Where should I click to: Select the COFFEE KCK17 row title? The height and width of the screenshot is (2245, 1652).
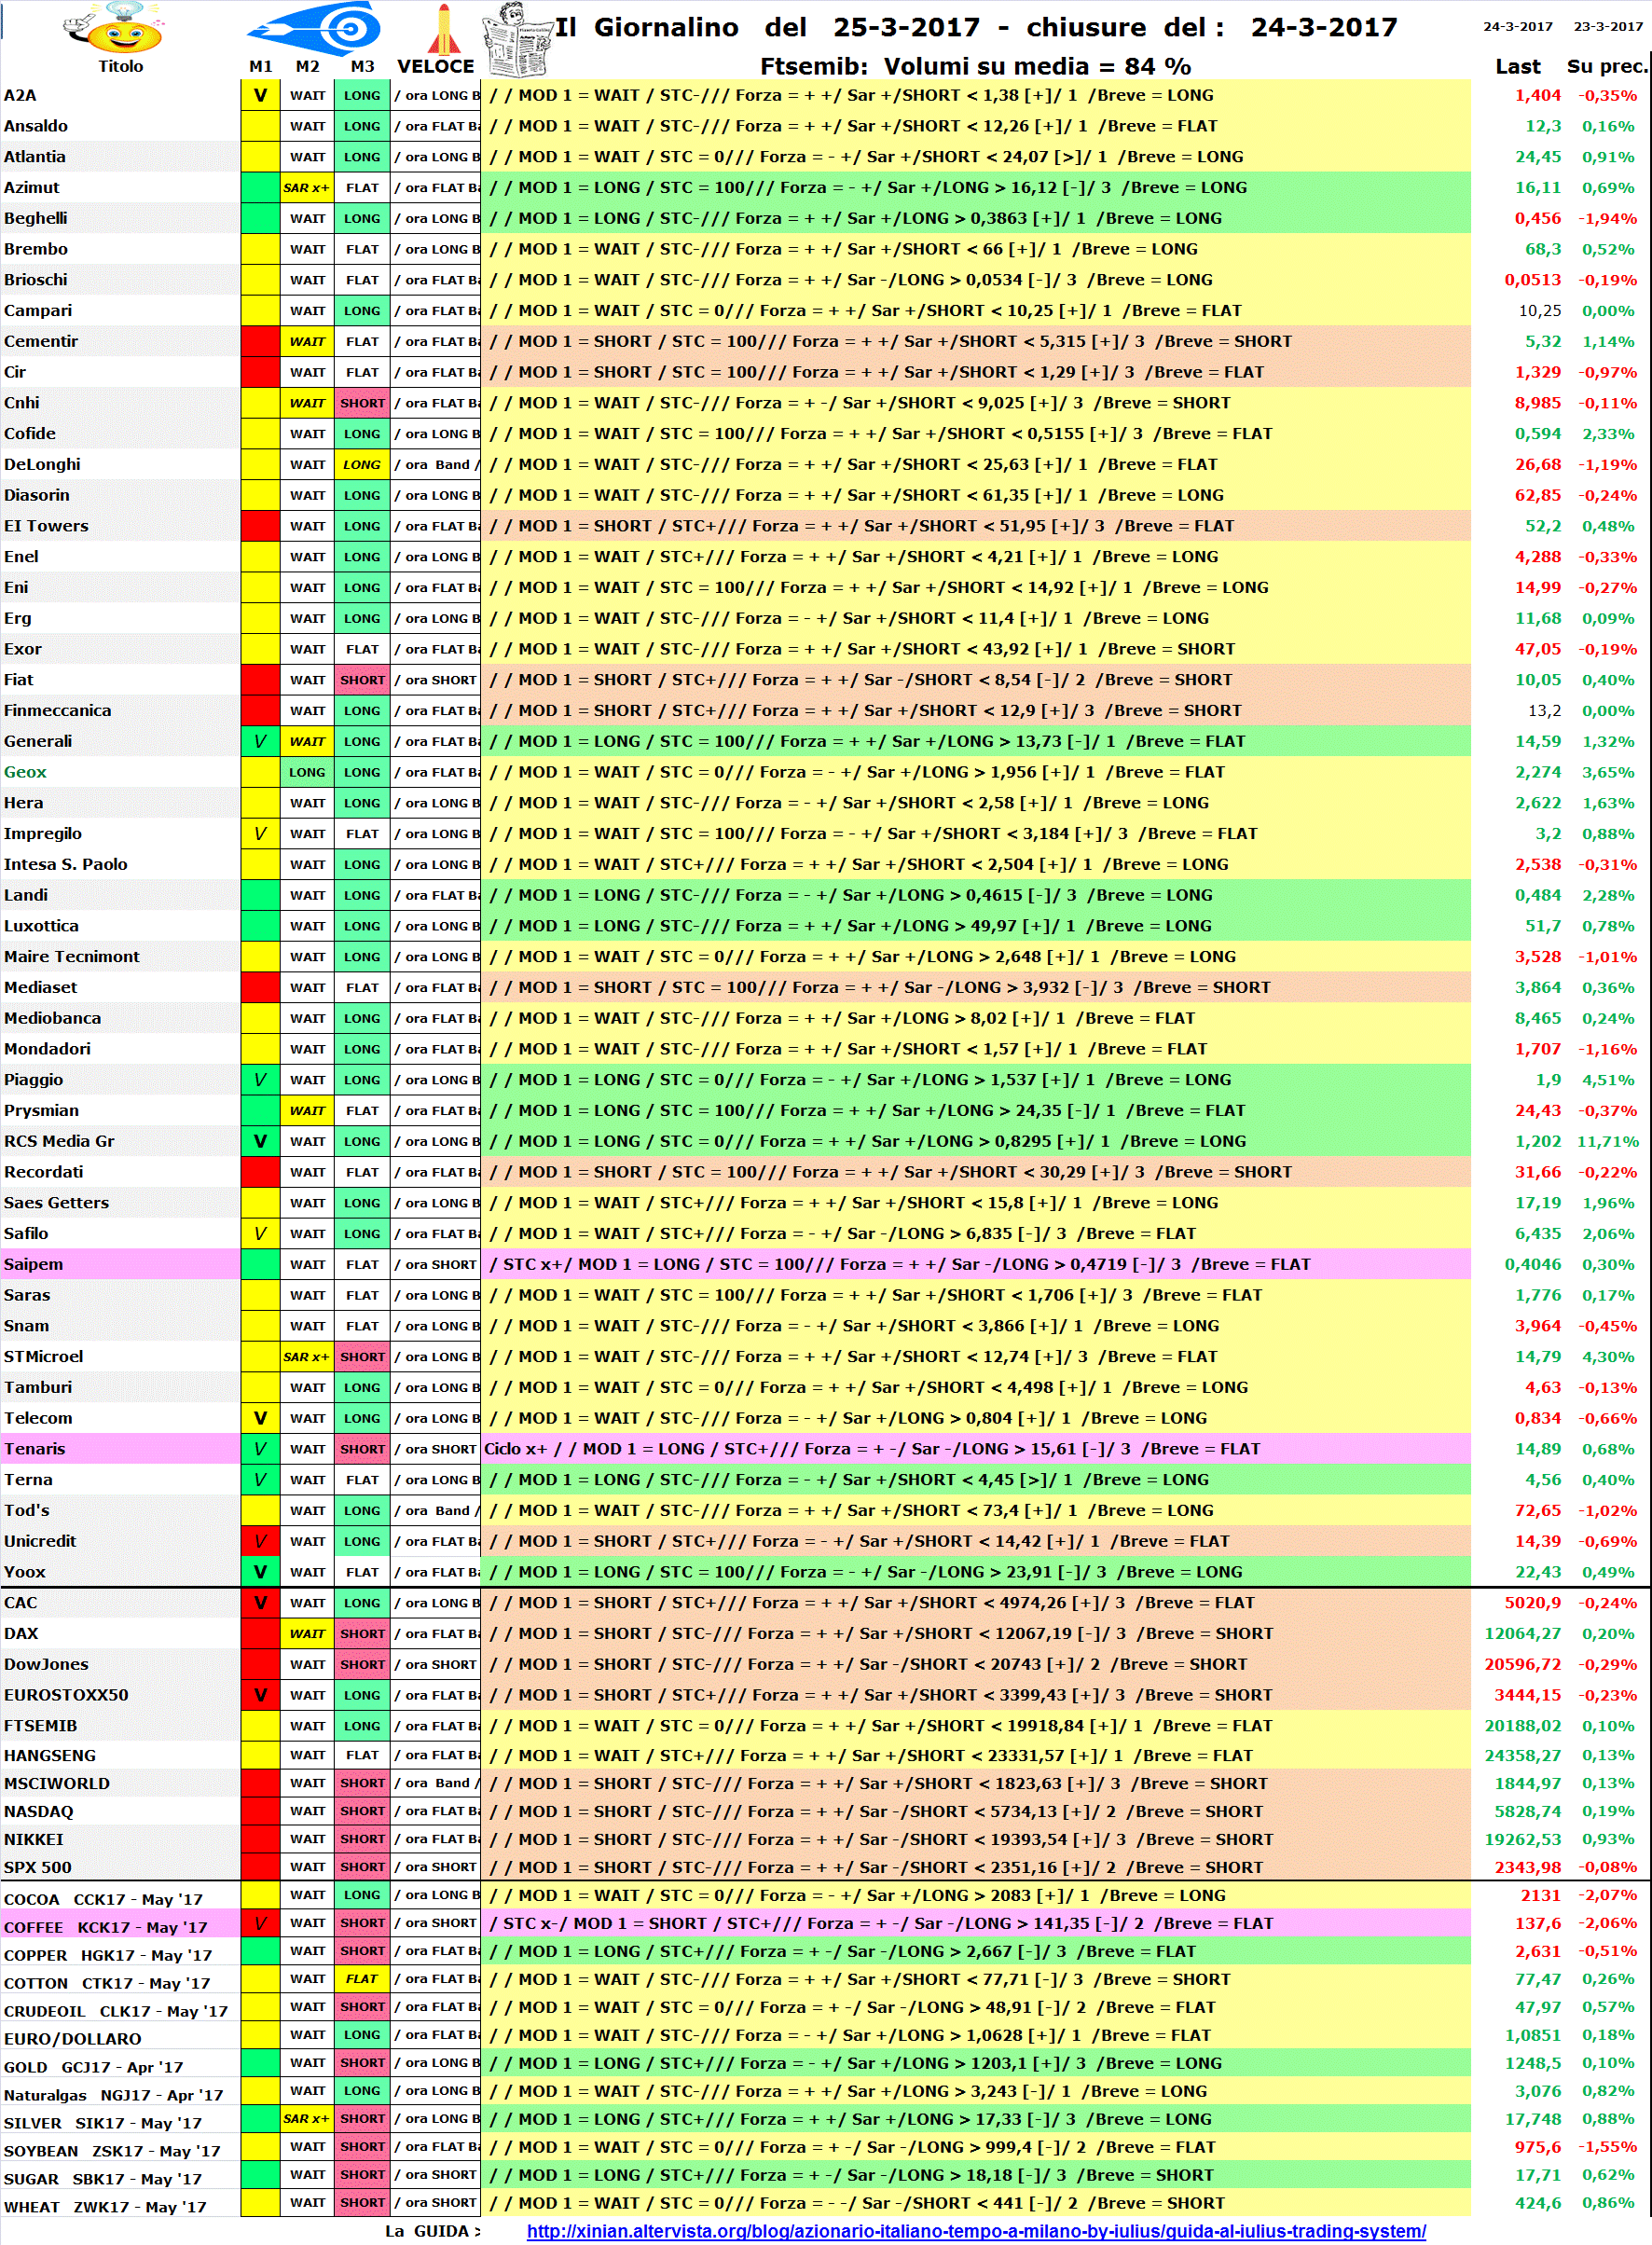pyautogui.click(x=105, y=1927)
